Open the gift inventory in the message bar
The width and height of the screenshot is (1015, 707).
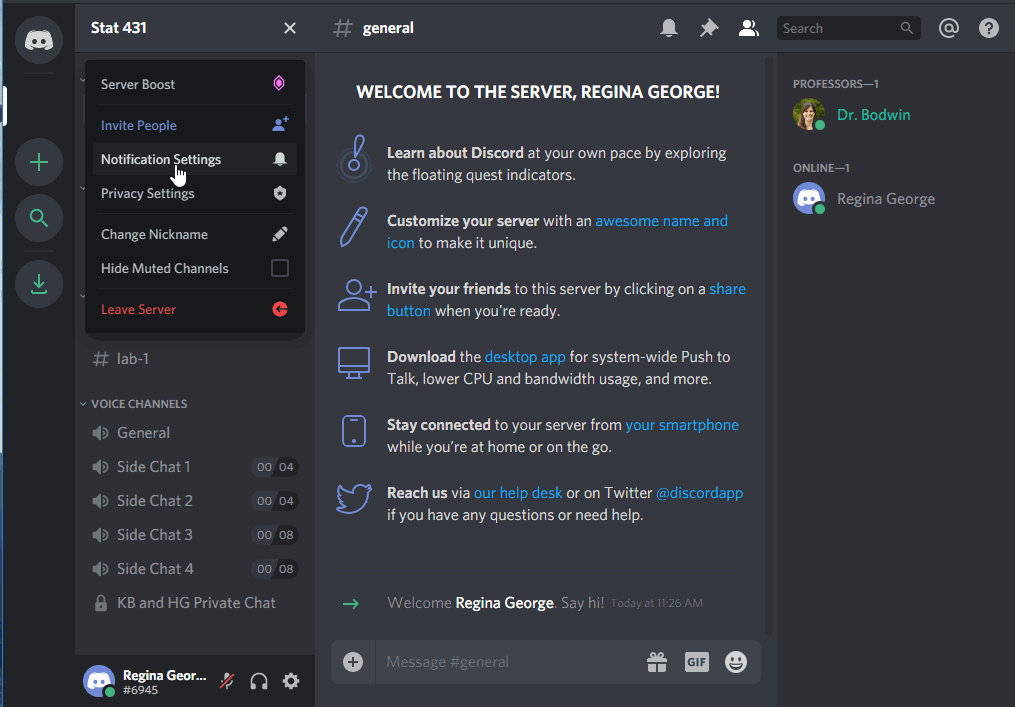[657, 662]
